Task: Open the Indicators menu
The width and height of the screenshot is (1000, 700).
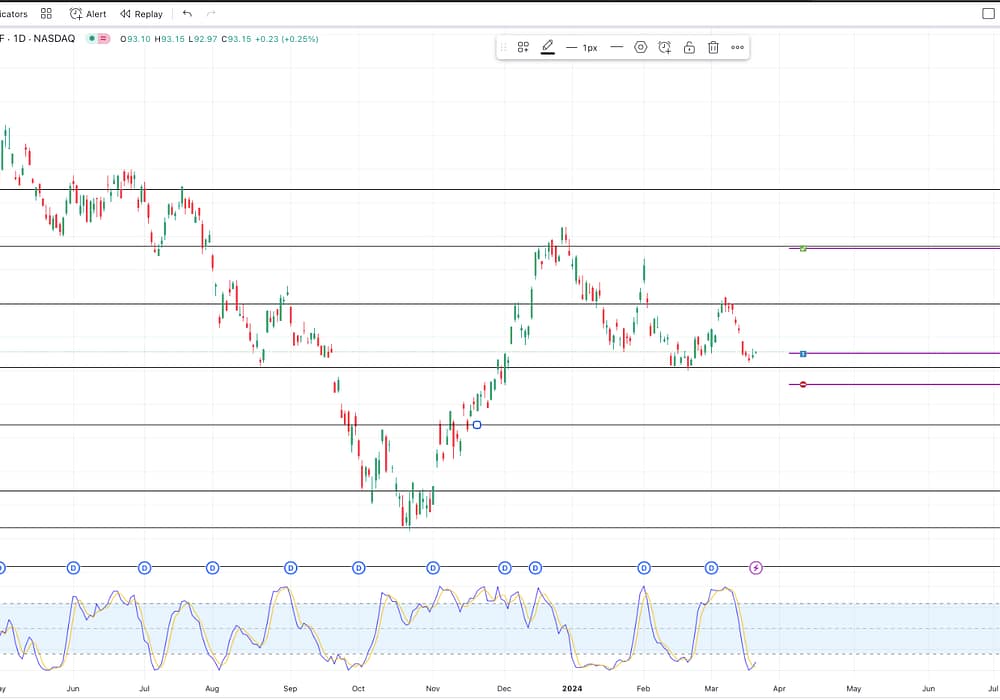Action: 14,14
